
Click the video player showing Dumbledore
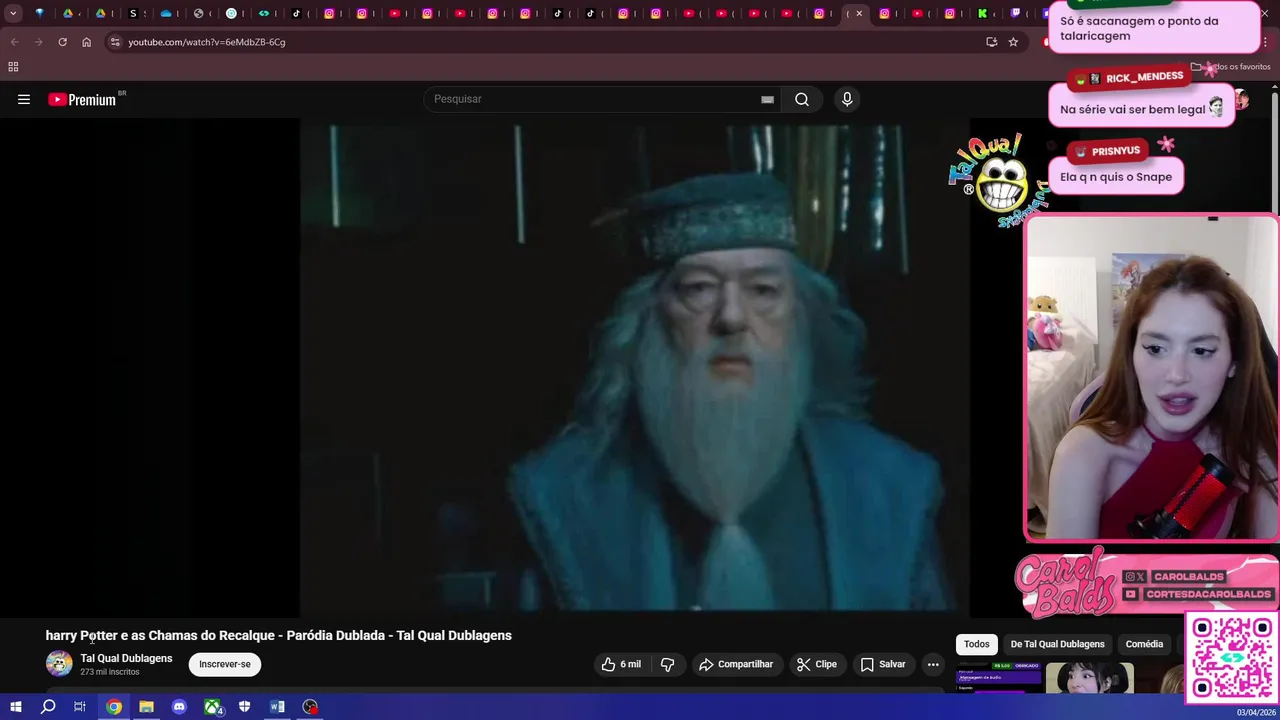(x=634, y=367)
